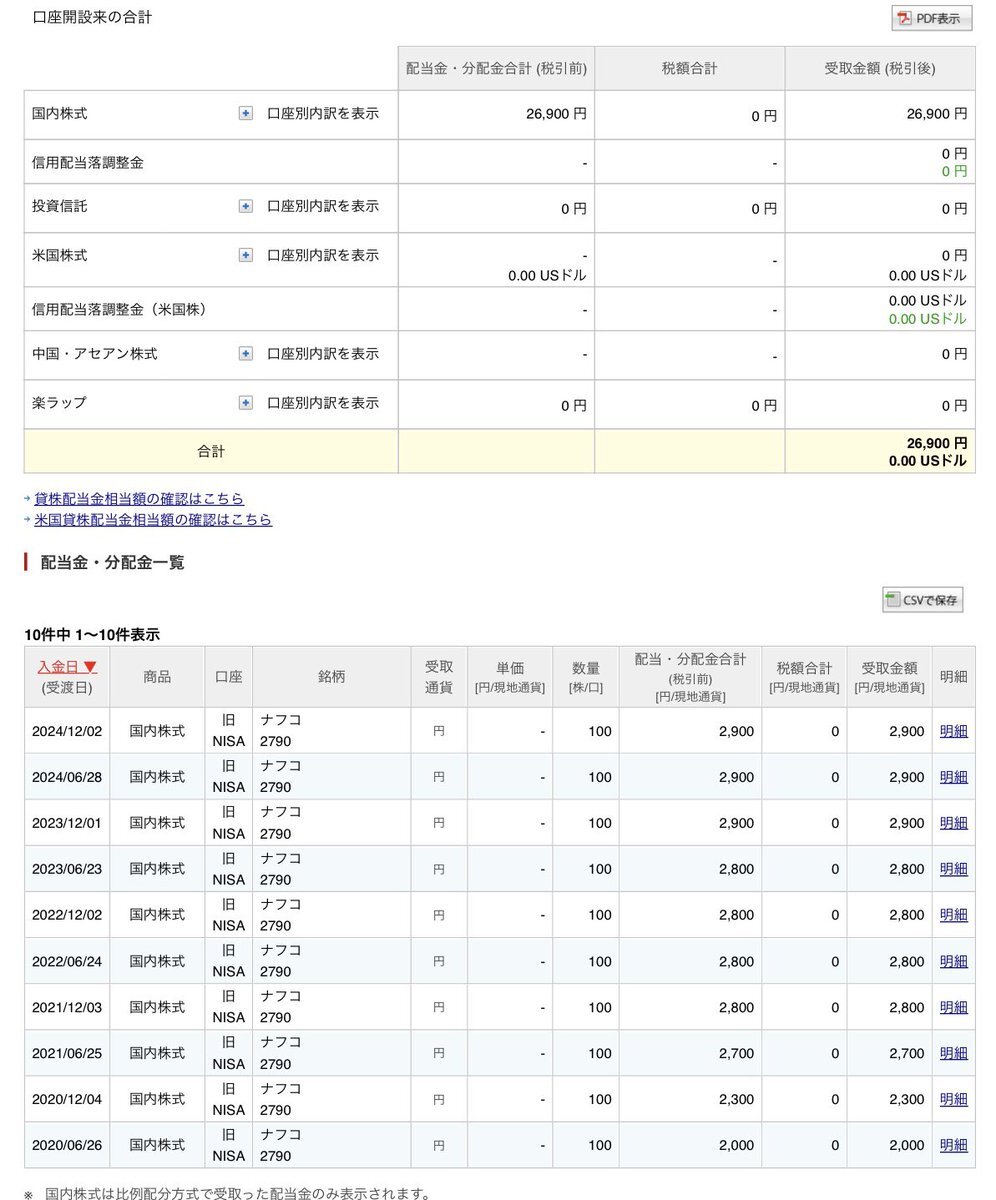Open 明細 for the 2021/12/03 dividend

click(953, 1007)
